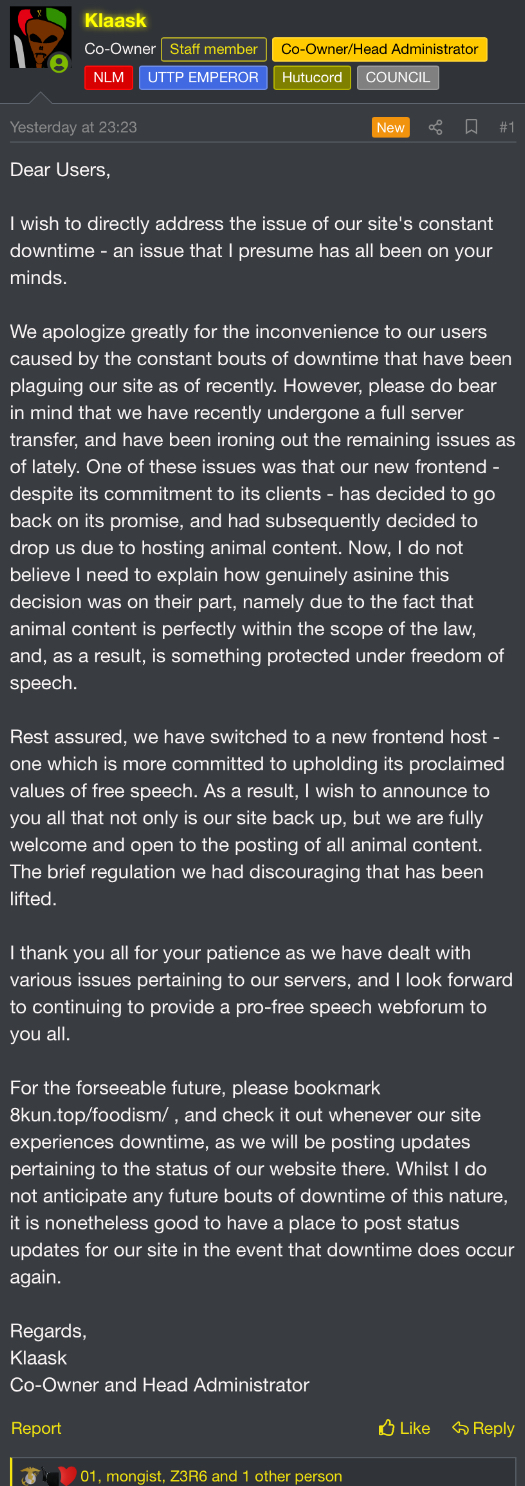The image size is (525, 1486).
Task: Open Klaask's avatar image
Action: click(x=40, y=39)
